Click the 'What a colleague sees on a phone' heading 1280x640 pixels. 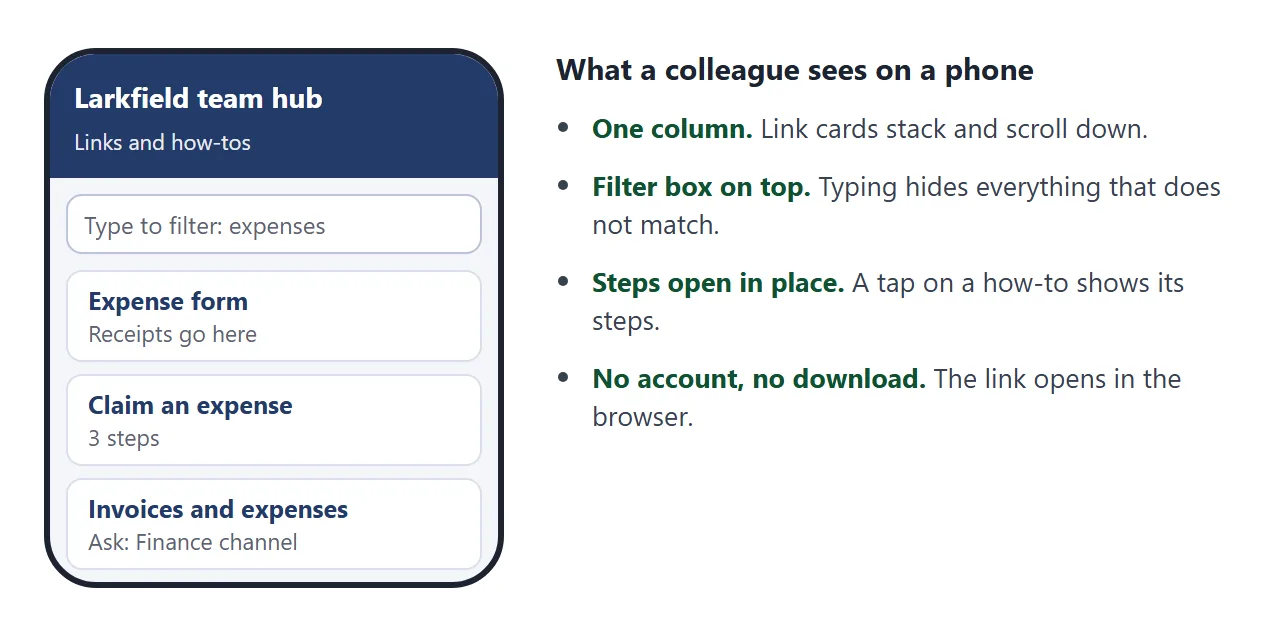(795, 70)
